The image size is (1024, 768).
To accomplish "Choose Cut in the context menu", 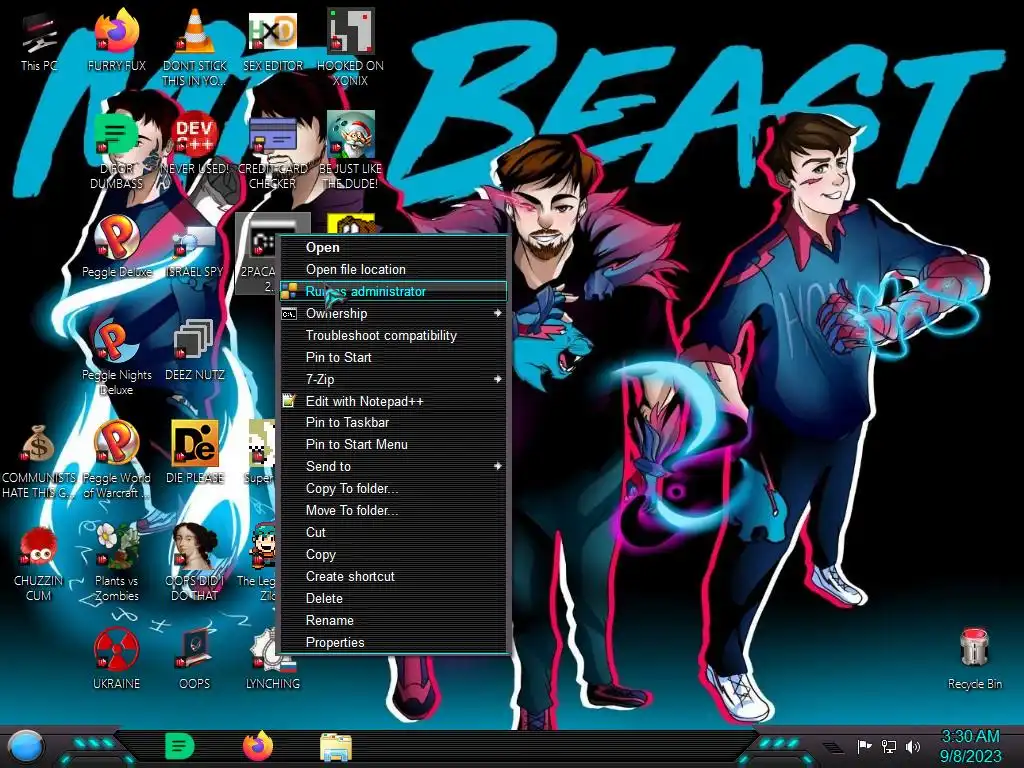I will (x=394, y=532).
